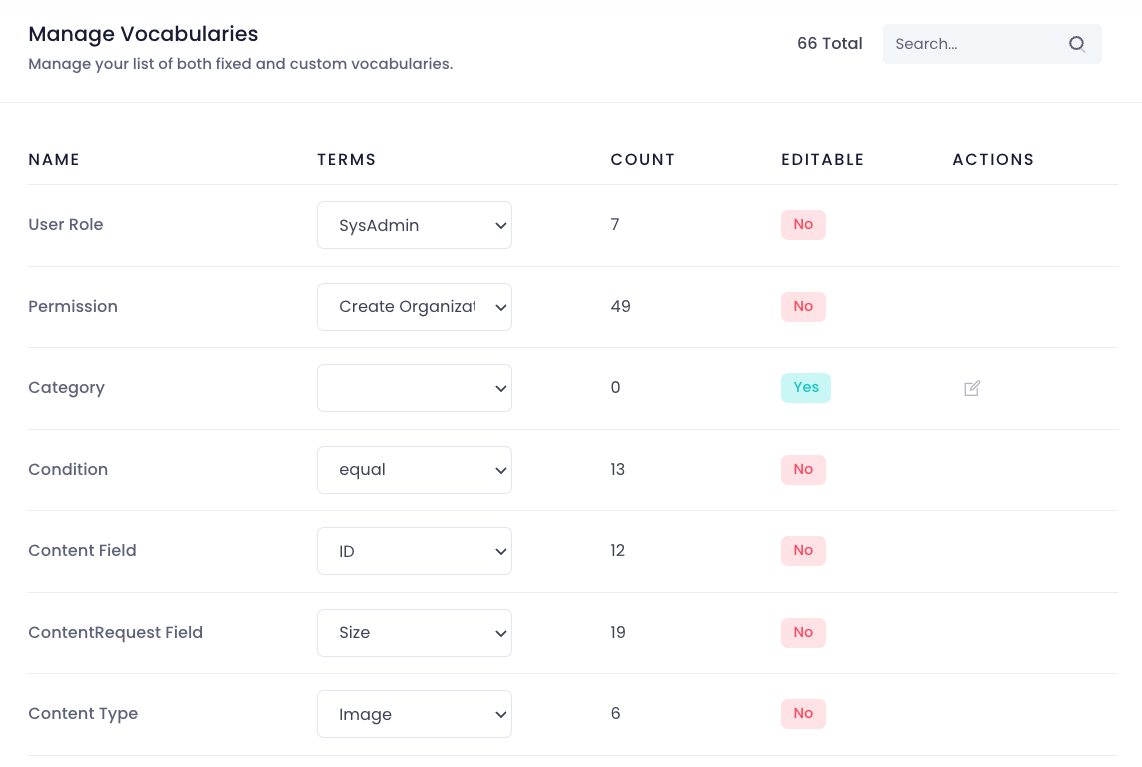Click the count 49 for Permission
Viewport: 1142px width, 767px height.
pos(621,307)
